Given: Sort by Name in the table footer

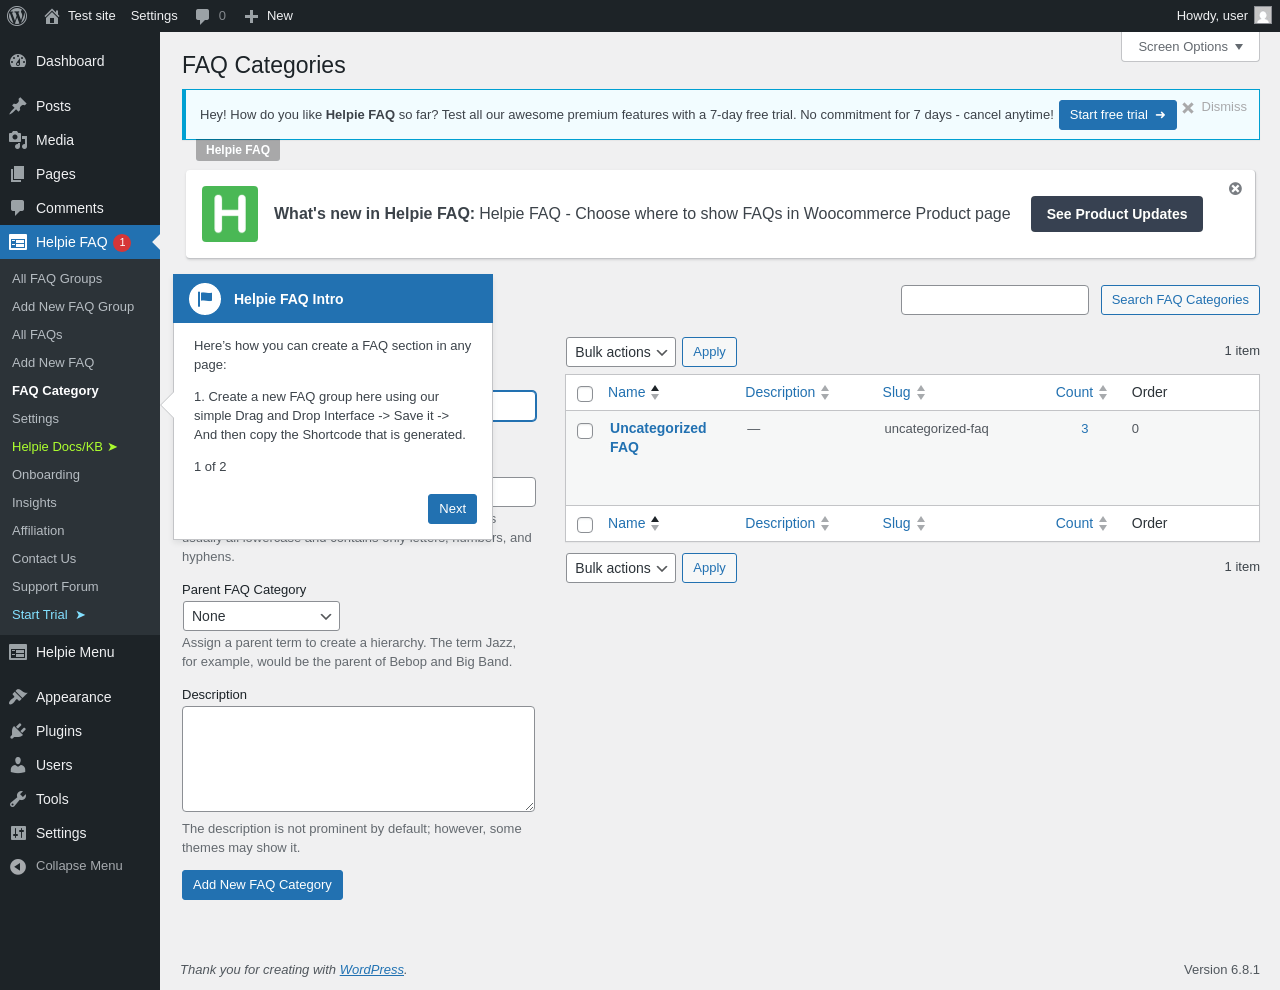Looking at the screenshot, I should coord(634,523).
